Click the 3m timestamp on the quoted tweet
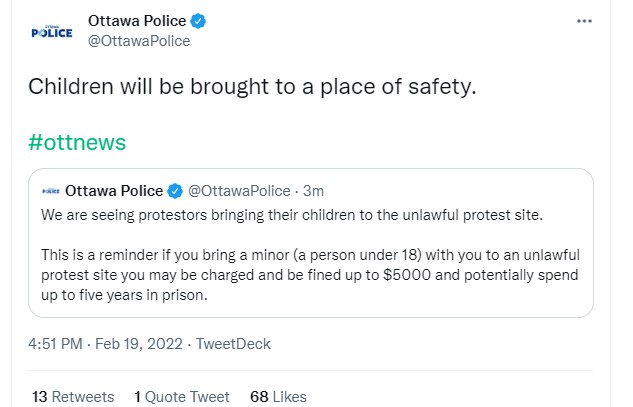This screenshot has height=407, width=633. coord(313,190)
